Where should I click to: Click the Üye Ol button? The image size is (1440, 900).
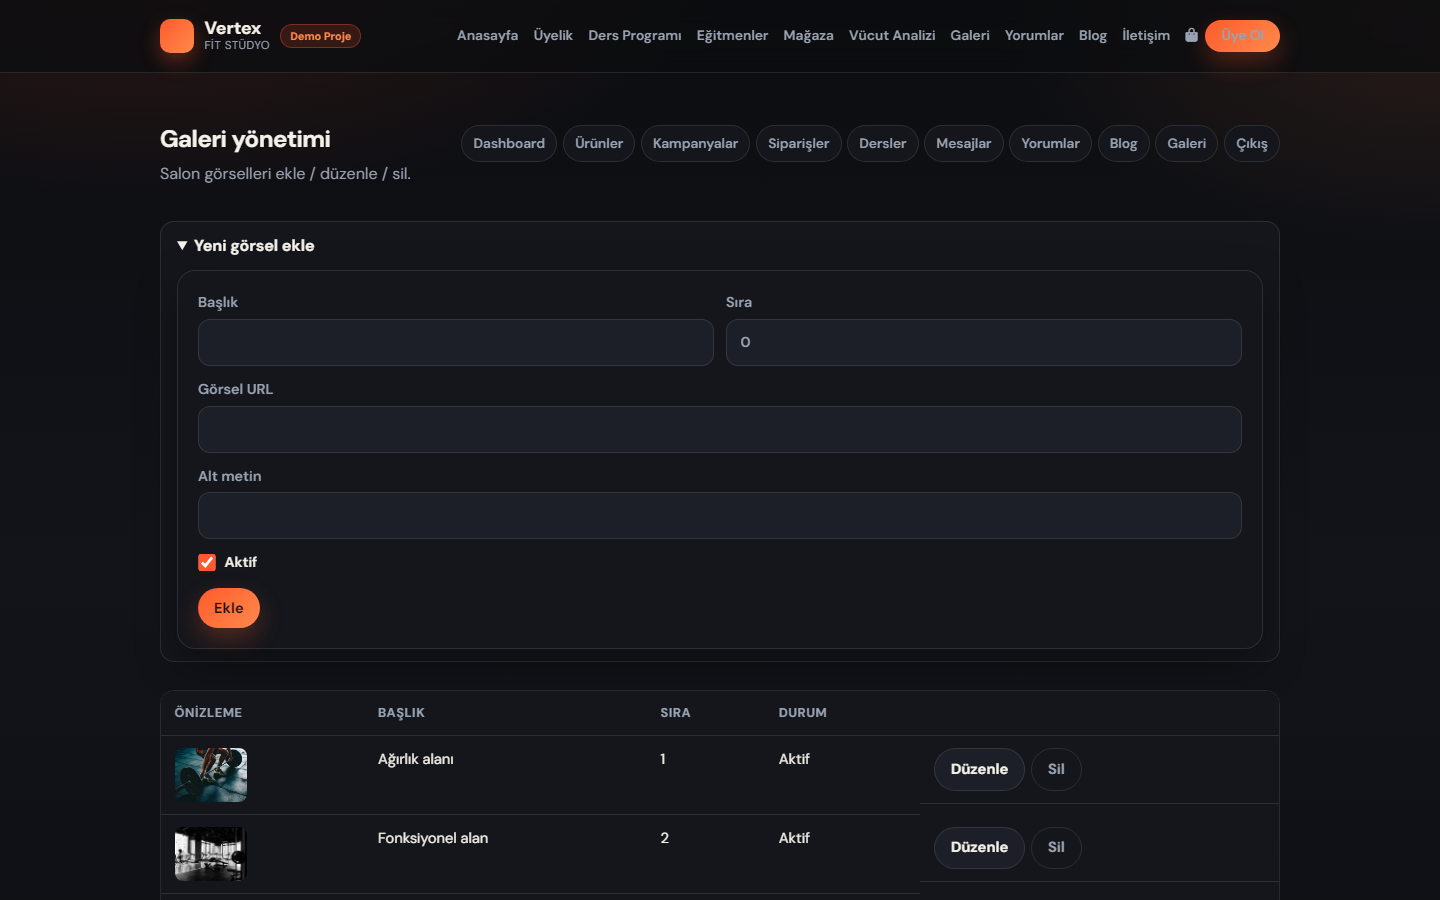1242,36
